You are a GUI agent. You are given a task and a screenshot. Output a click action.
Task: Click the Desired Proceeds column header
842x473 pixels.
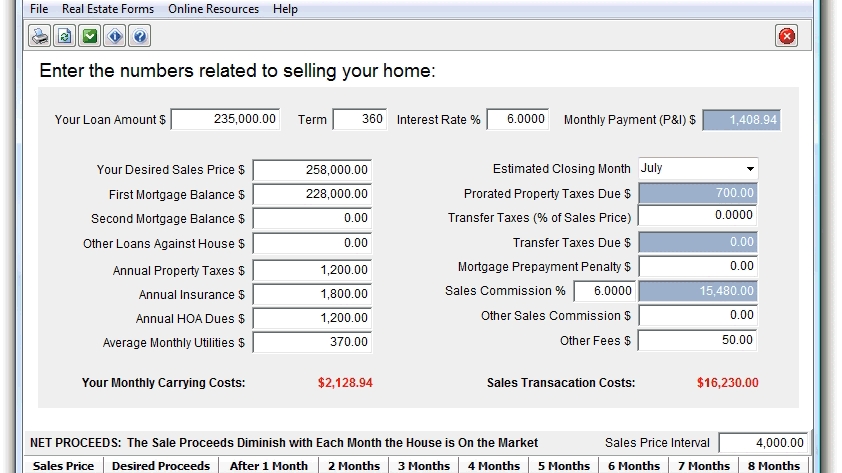161,466
